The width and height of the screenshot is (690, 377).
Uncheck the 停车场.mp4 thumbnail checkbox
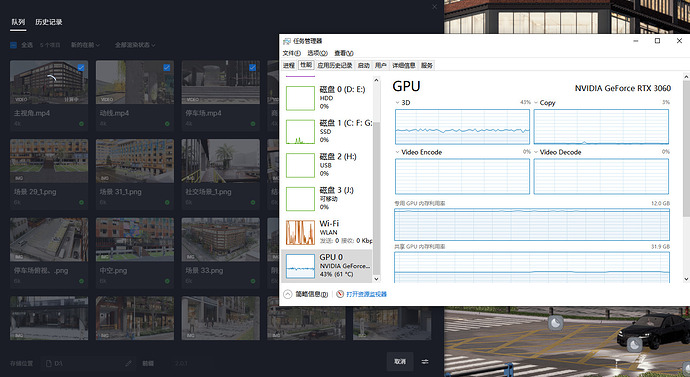pyautogui.click(x=253, y=67)
